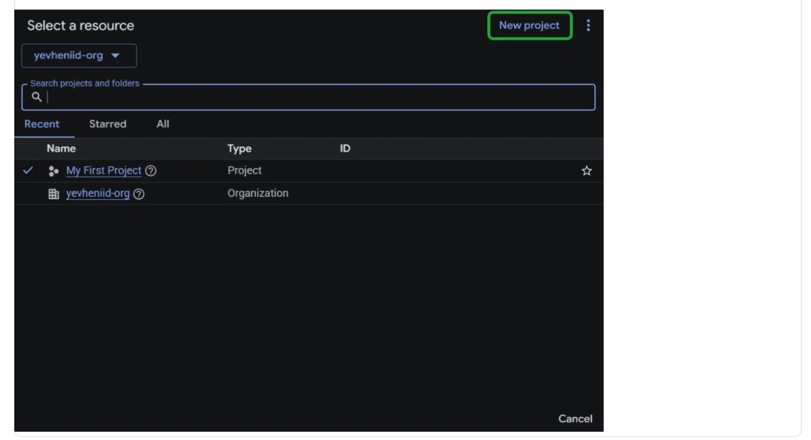Click the New project button
Viewport: 811px width, 440px height.
pyautogui.click(x=530, y=25)
